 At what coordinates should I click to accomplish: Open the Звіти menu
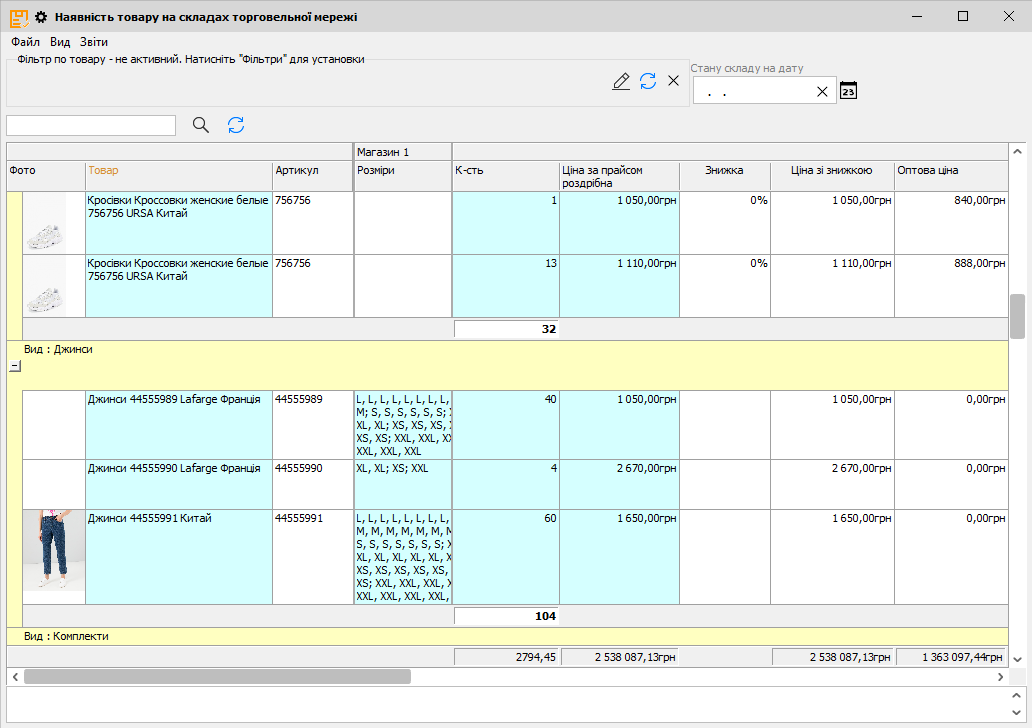pyautogui.click(x=94, y=43)
